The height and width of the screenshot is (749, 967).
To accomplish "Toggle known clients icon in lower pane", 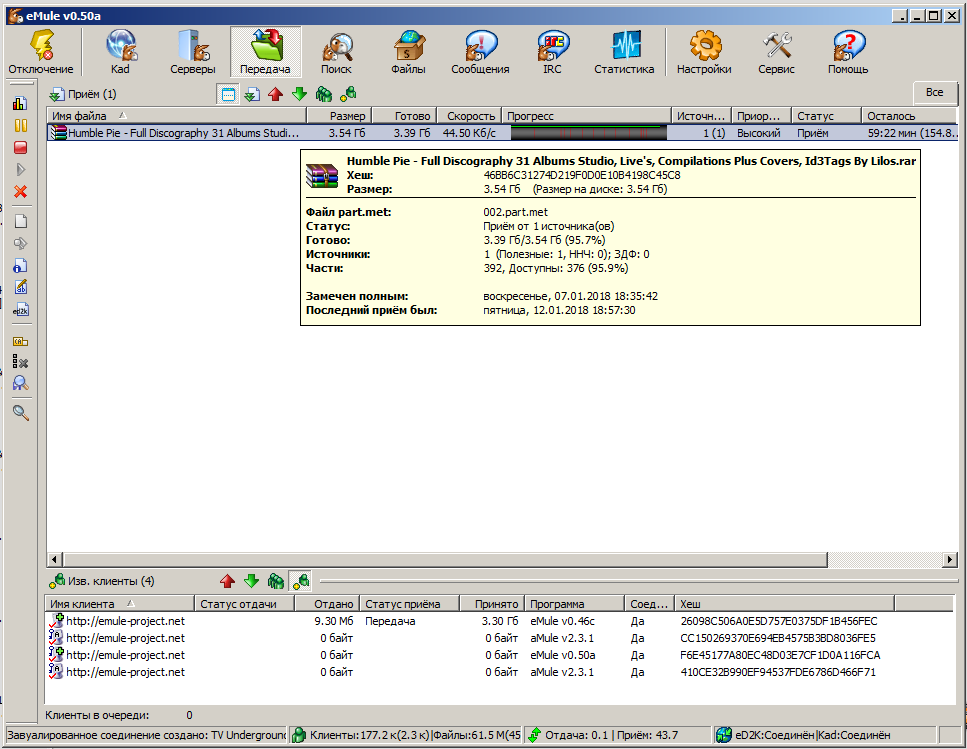I will coord(300,581).
